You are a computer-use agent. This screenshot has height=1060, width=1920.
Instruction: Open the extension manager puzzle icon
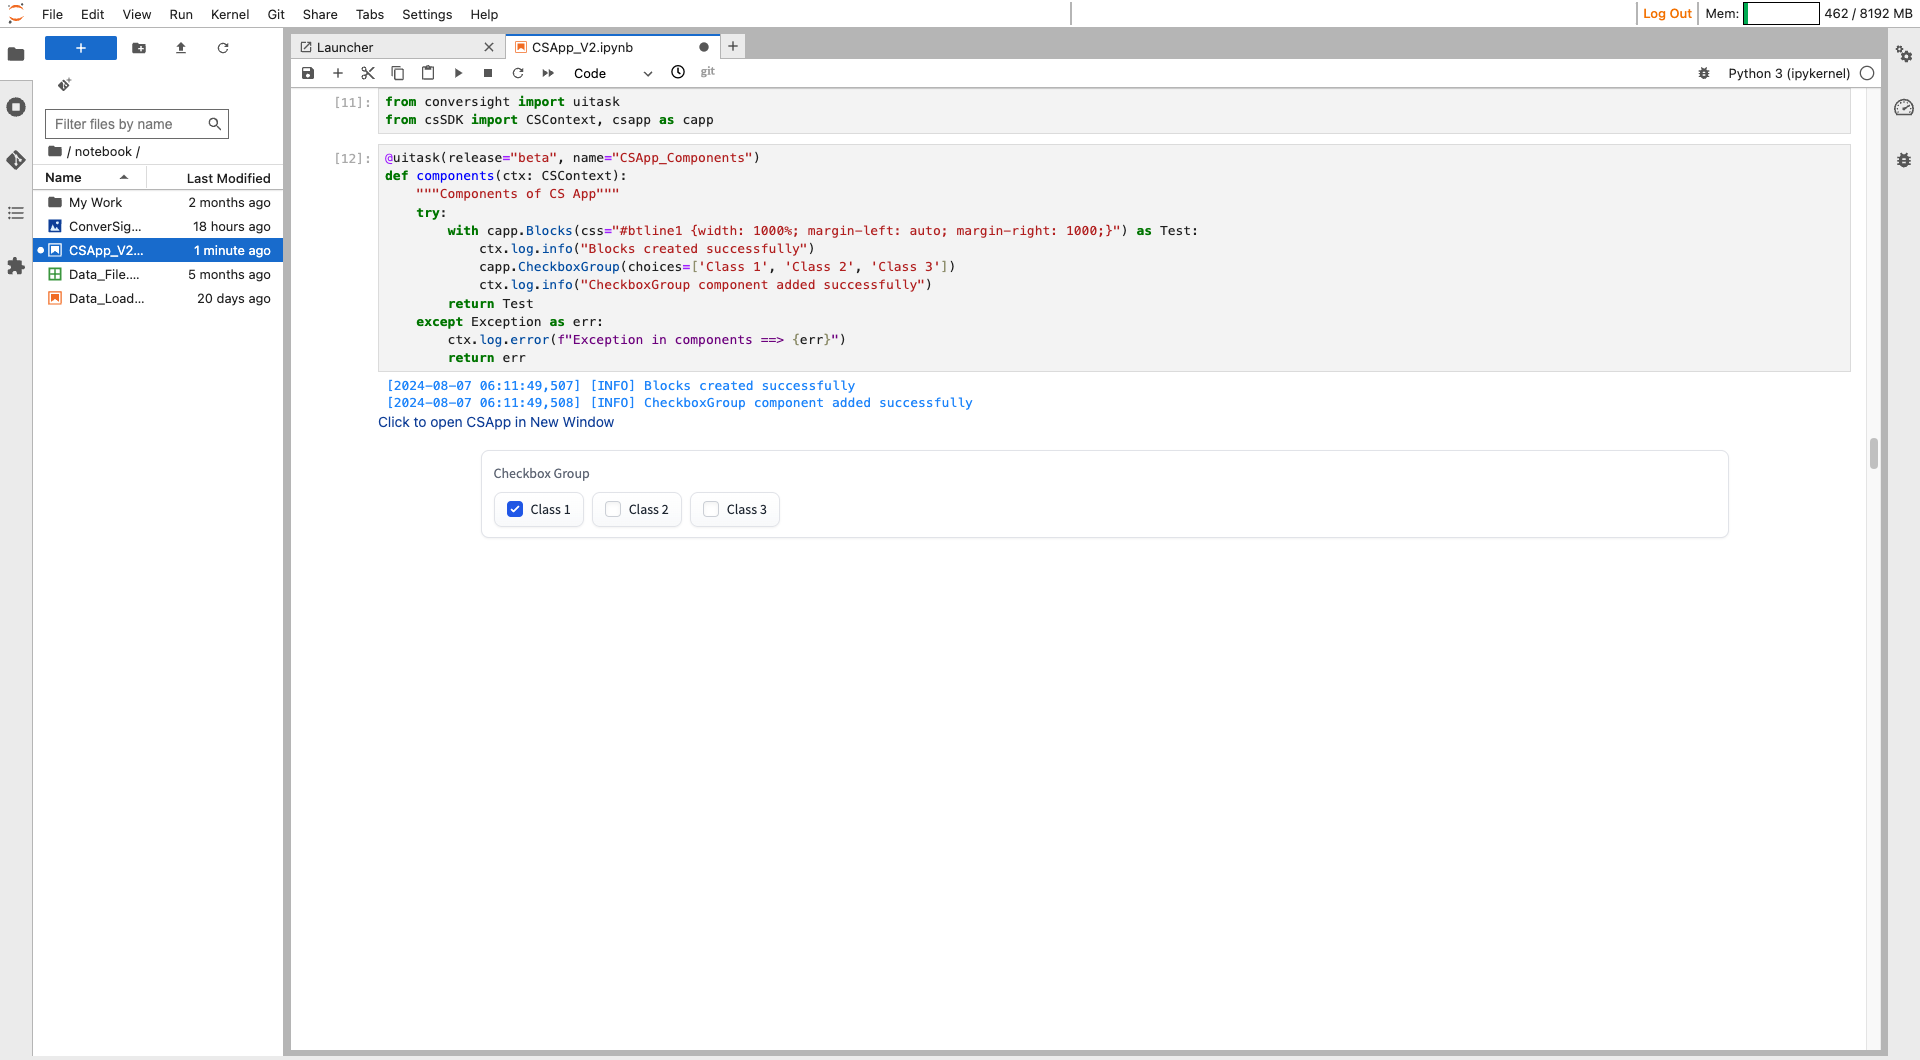(x=16, y=266)
